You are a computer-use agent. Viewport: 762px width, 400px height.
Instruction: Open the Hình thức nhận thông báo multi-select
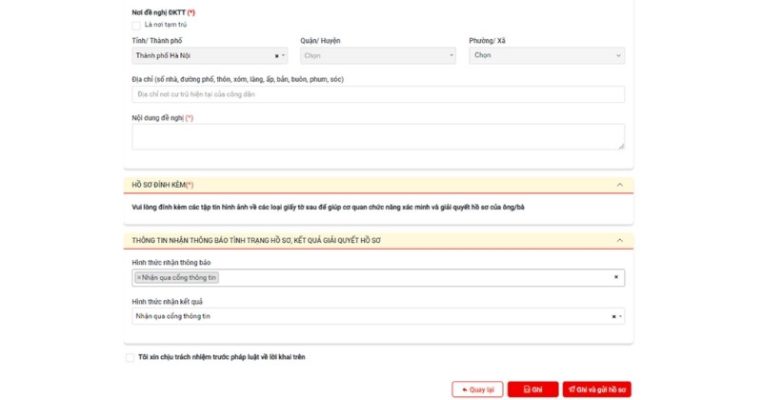tap(400, 277)
